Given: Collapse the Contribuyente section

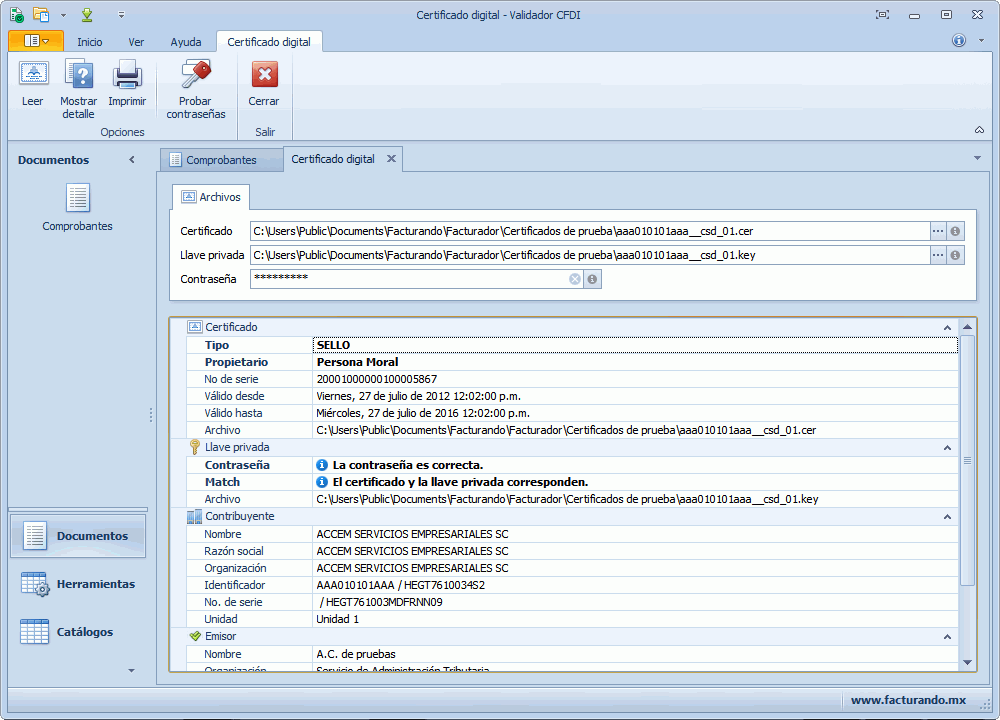Looking at the screenshot, I should 947,517.
